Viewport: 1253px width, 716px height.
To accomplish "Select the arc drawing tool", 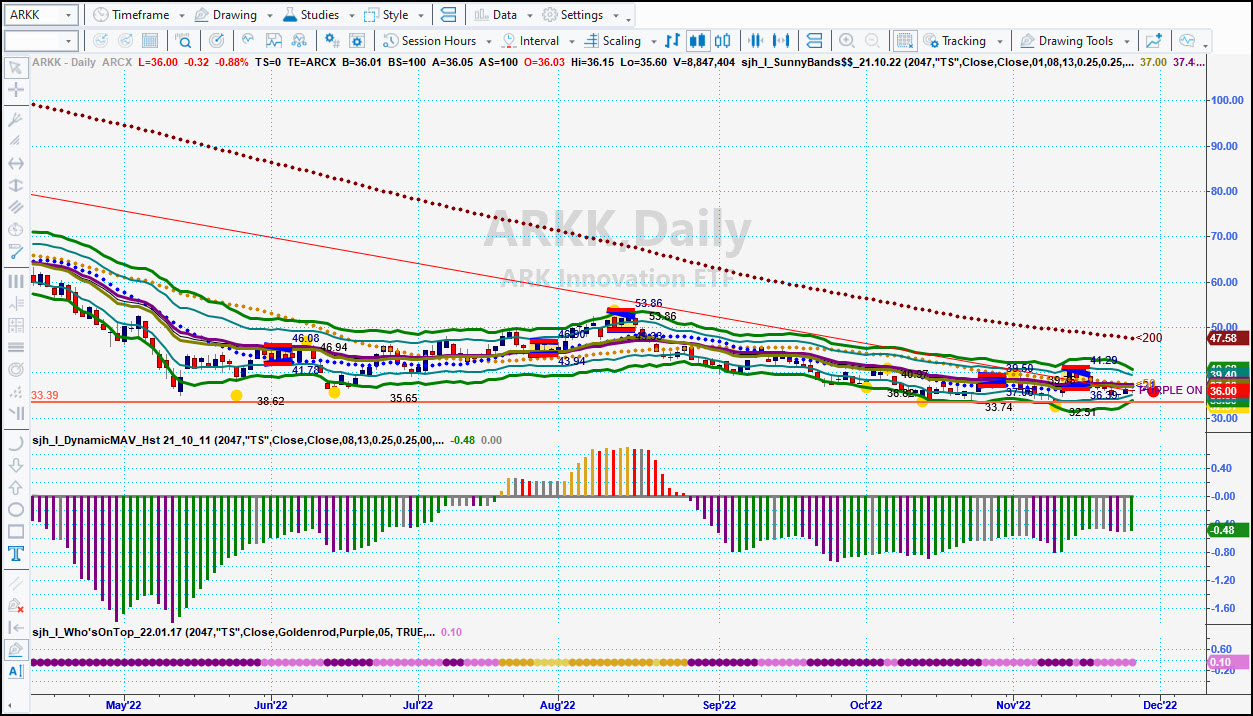I will (16, 444).
